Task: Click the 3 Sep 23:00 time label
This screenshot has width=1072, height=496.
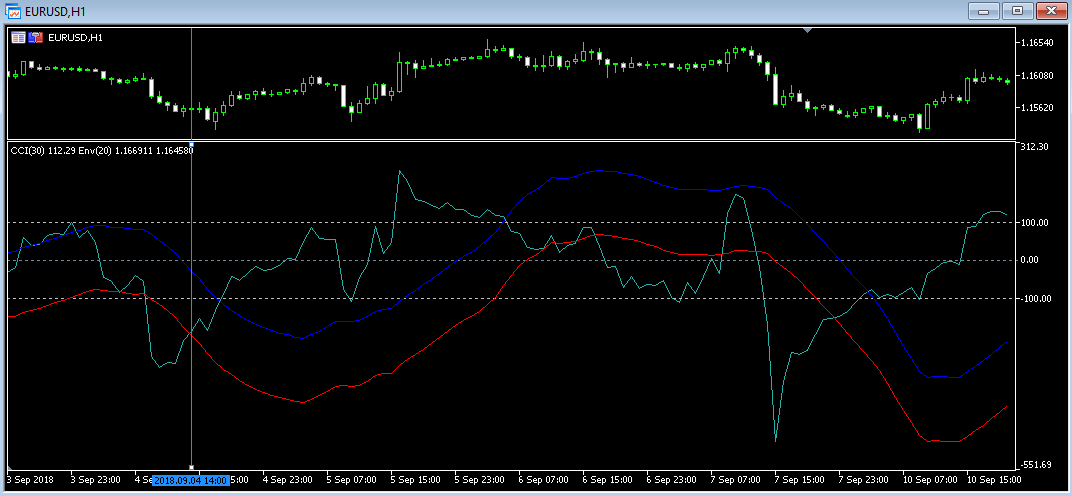Action: 96,480
